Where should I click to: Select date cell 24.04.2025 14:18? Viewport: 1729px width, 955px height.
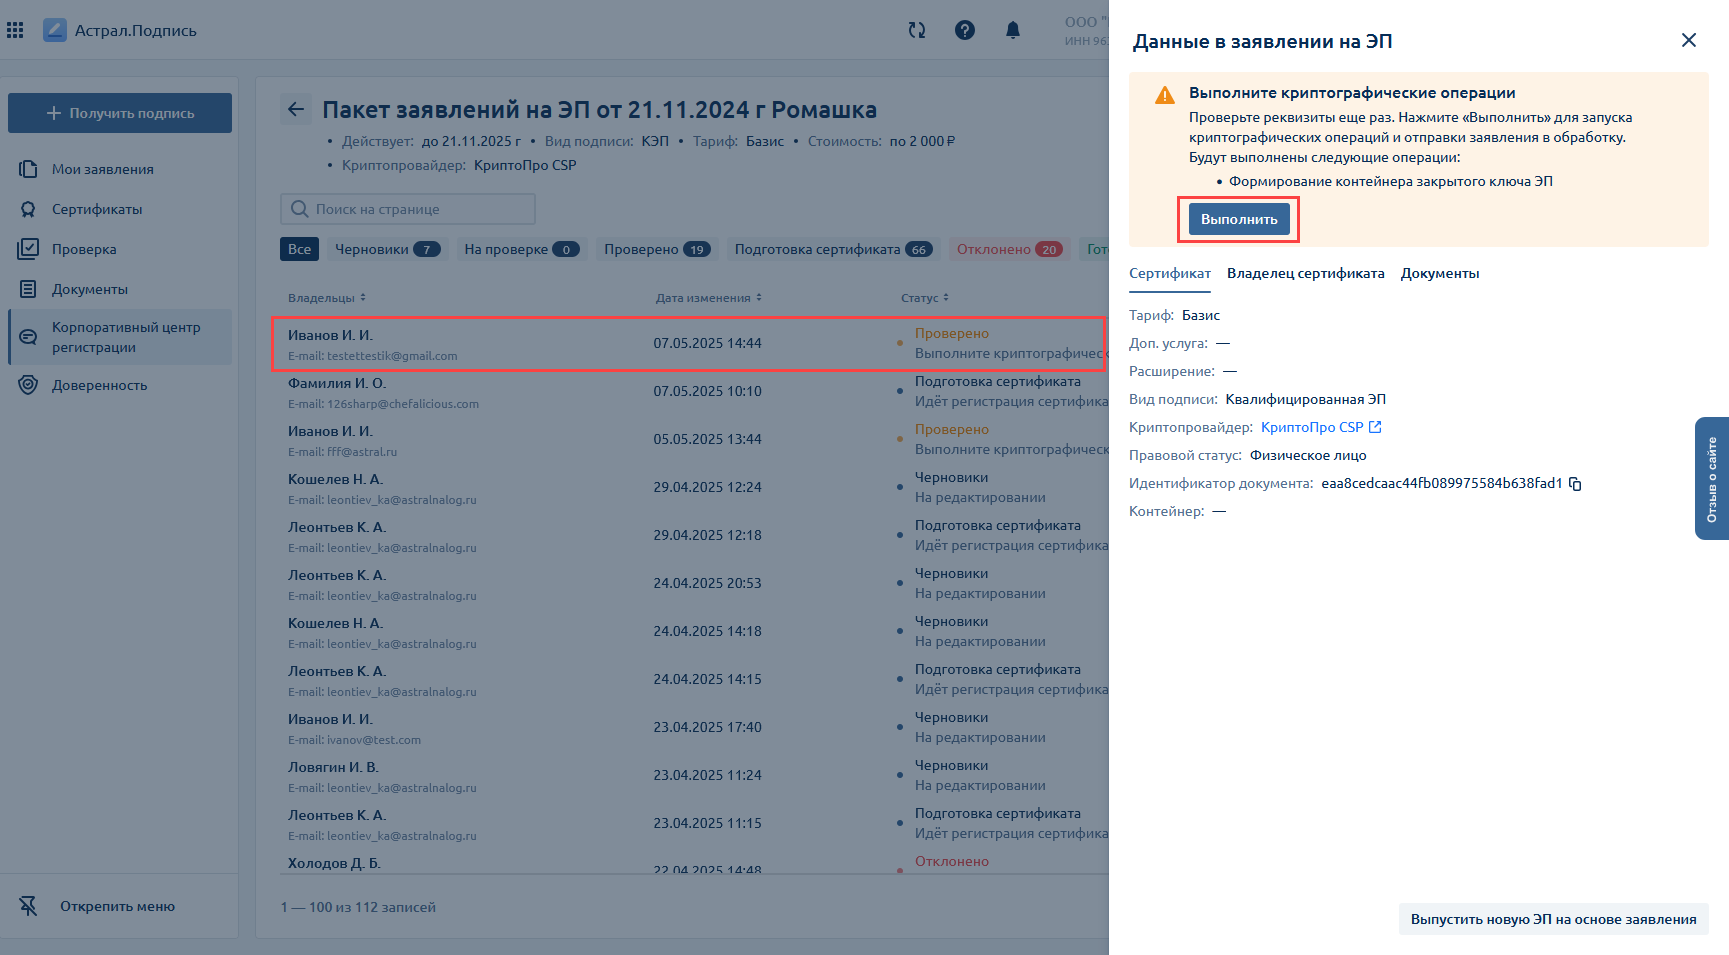coord(707,631)
